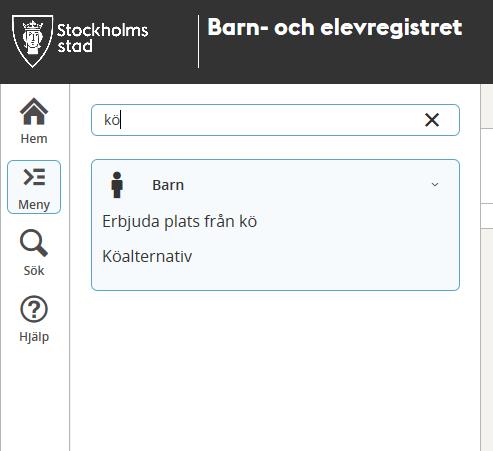Image resolution: width=493 pixels, height=451 pixels.
Task: Click the Stockholms stad wordmark text
Action: coord(102,38)
